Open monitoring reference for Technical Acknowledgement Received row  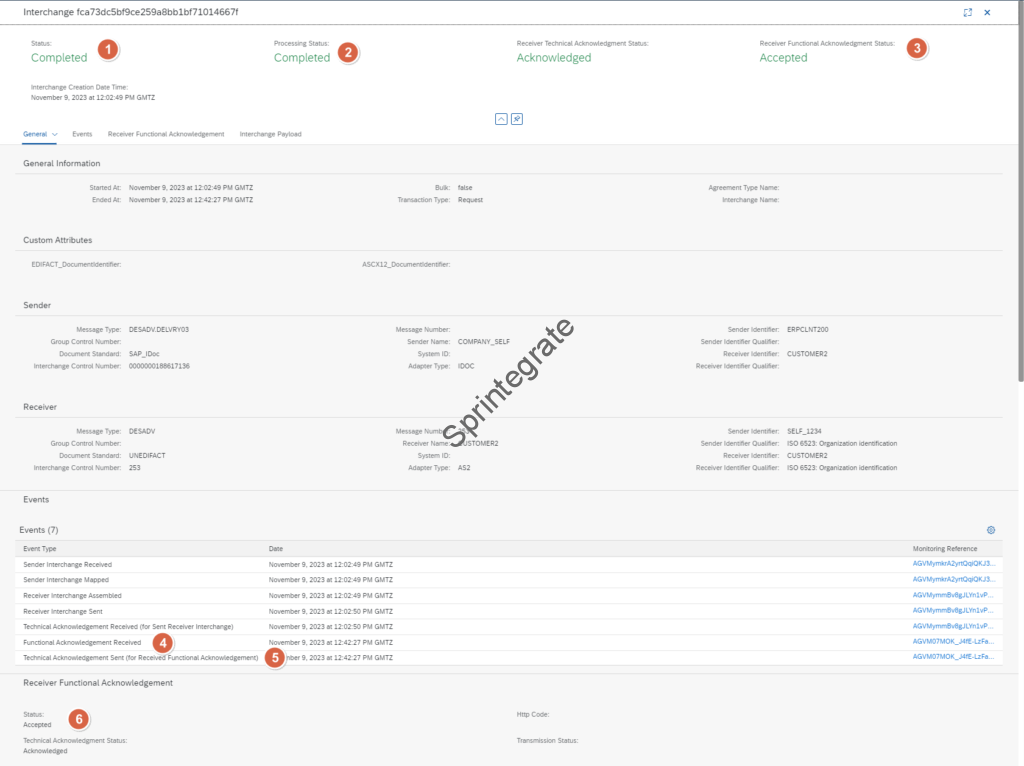pyautogui.click(x=953, y=626)
